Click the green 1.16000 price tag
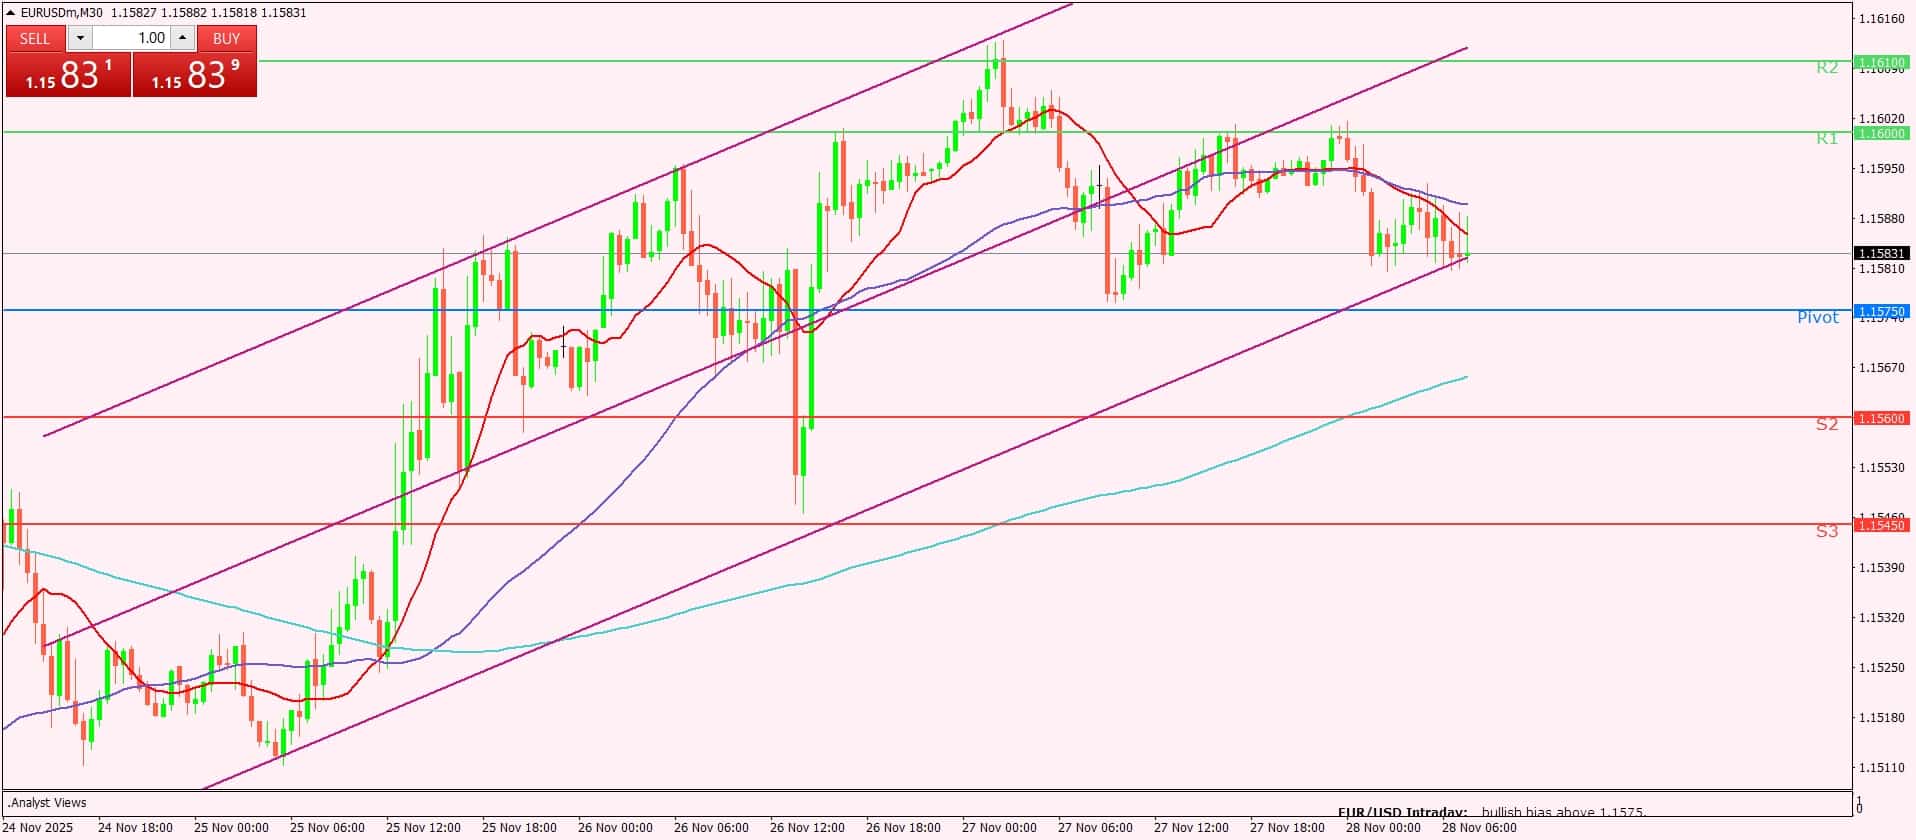Image resolution: width=1916 pixels, height=840 pixels. click(1881, 133)
